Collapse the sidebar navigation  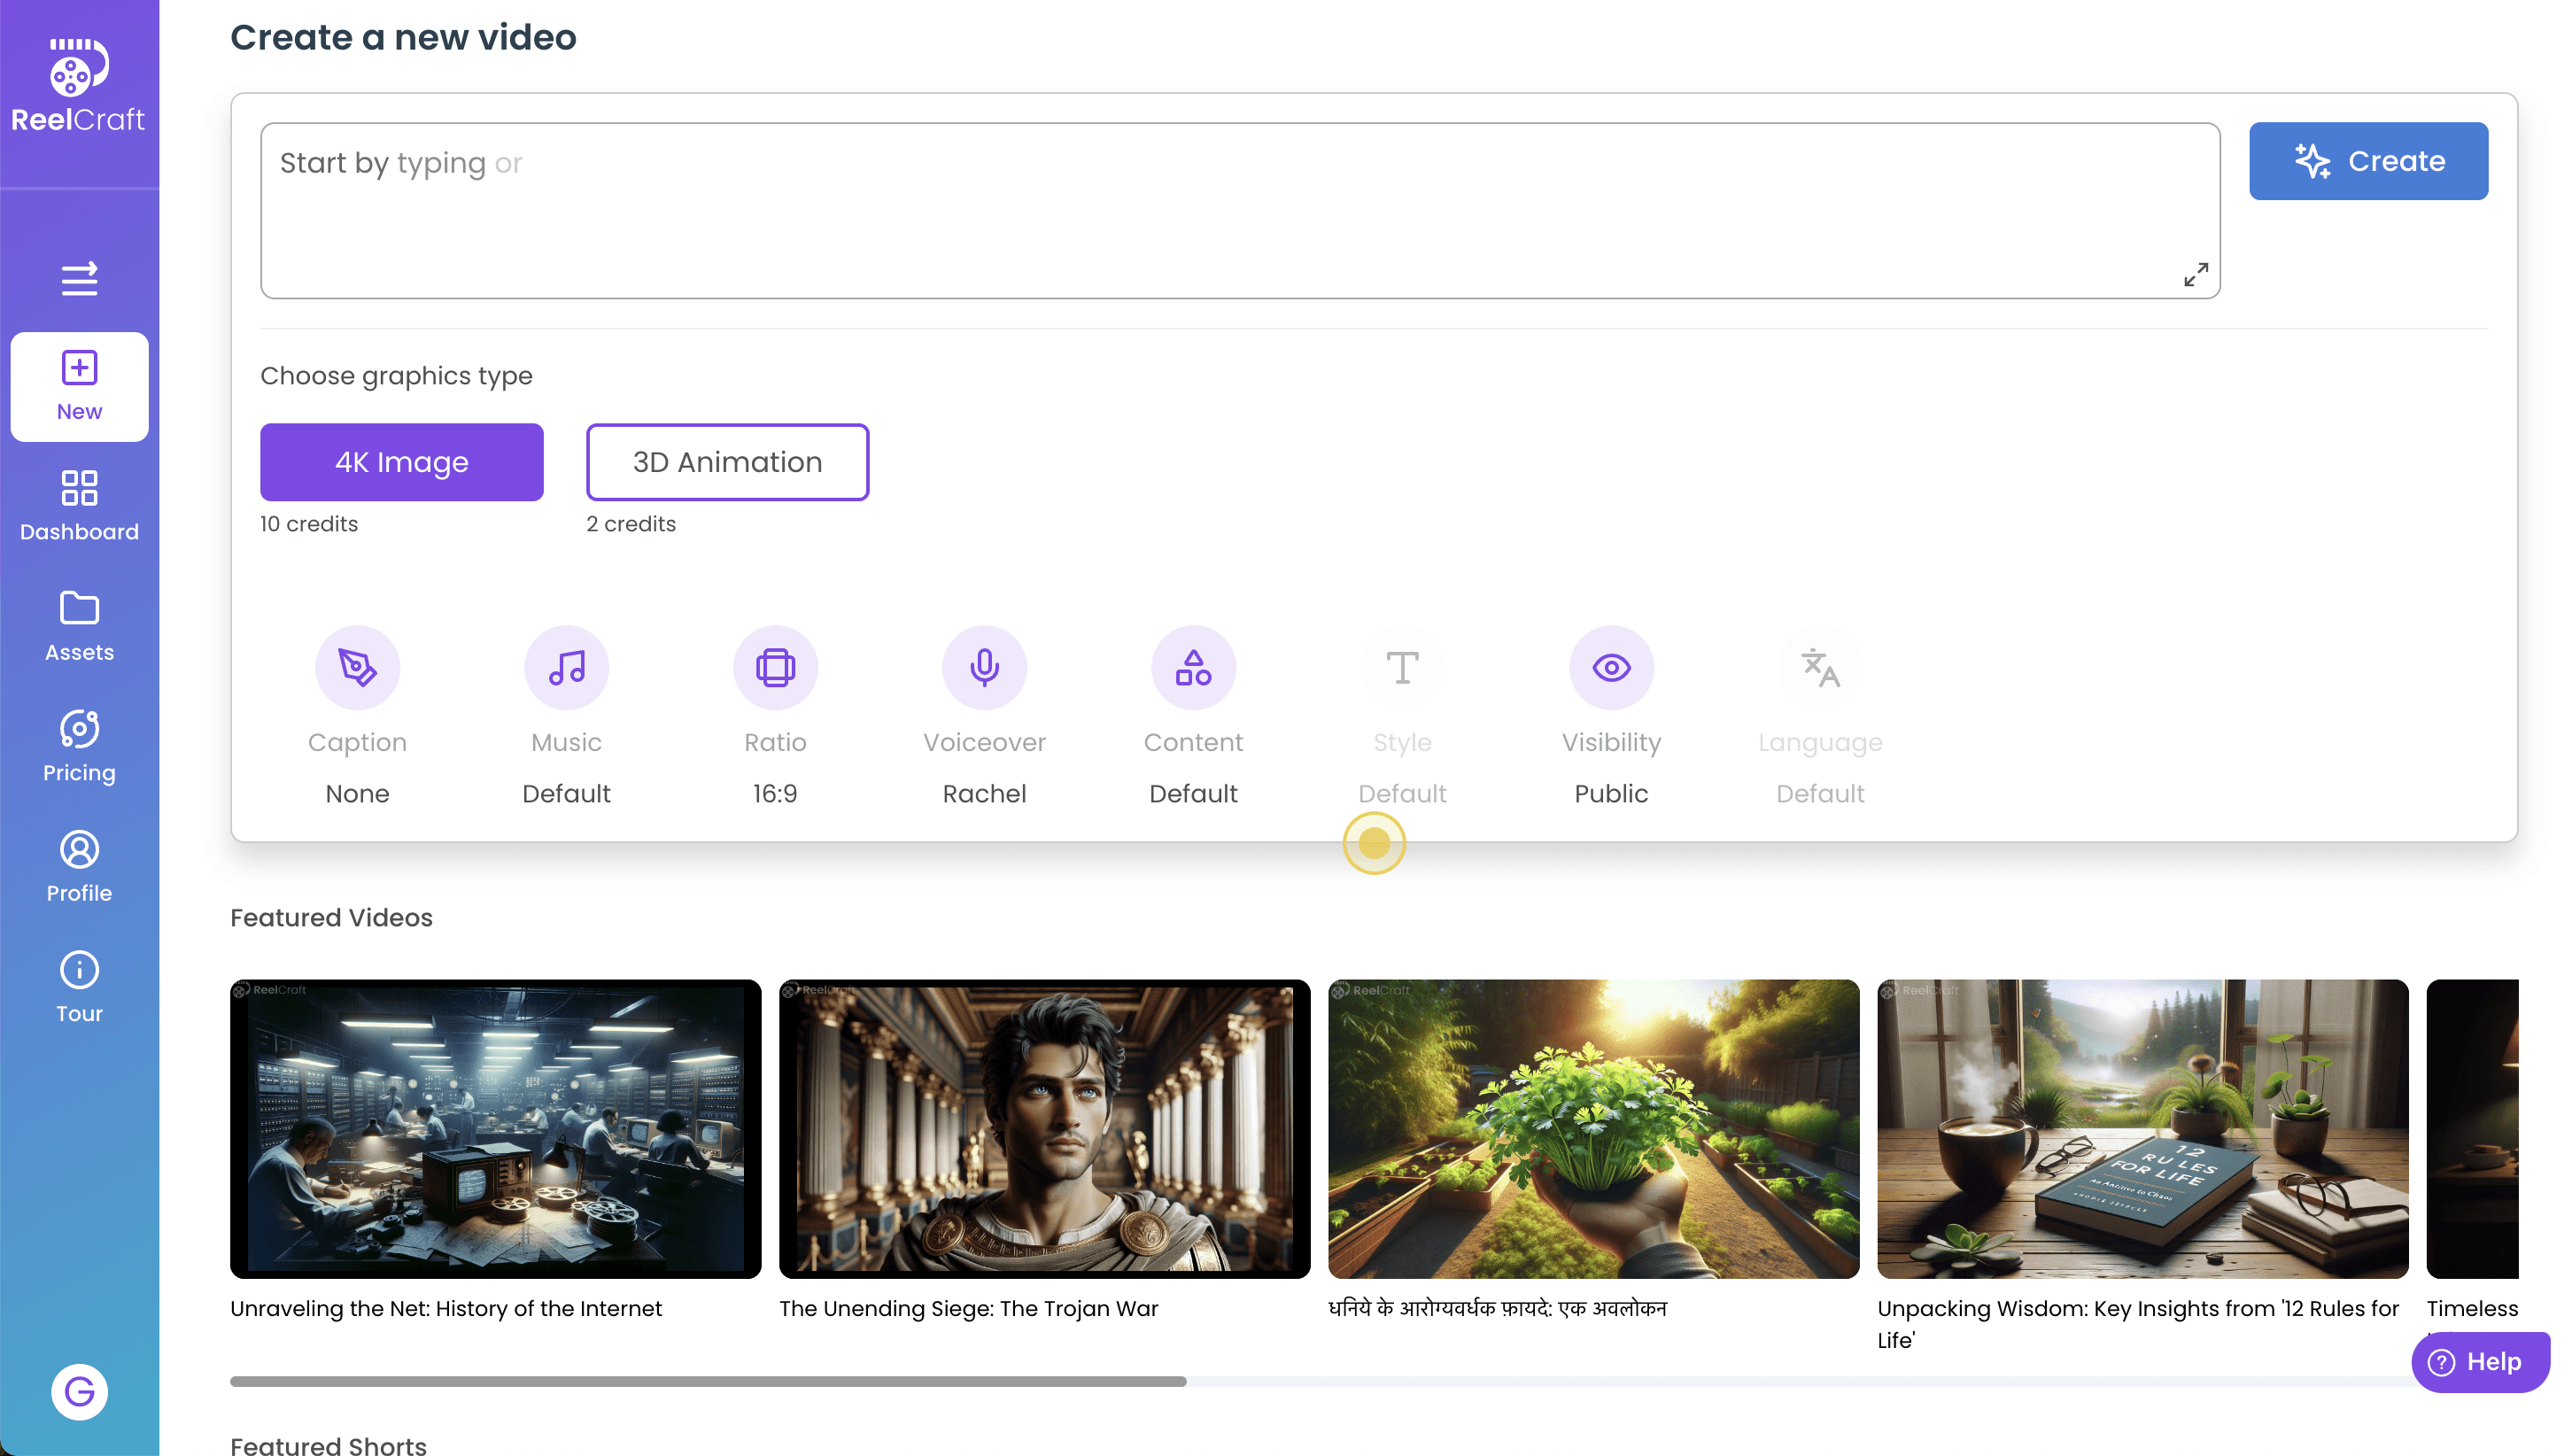click(79, 280)
